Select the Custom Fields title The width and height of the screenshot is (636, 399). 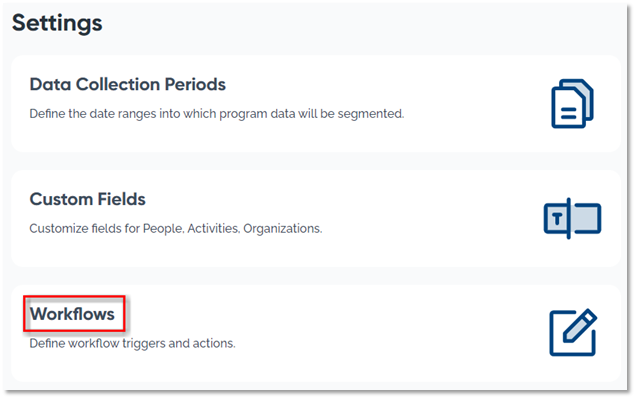click(88, 199)
